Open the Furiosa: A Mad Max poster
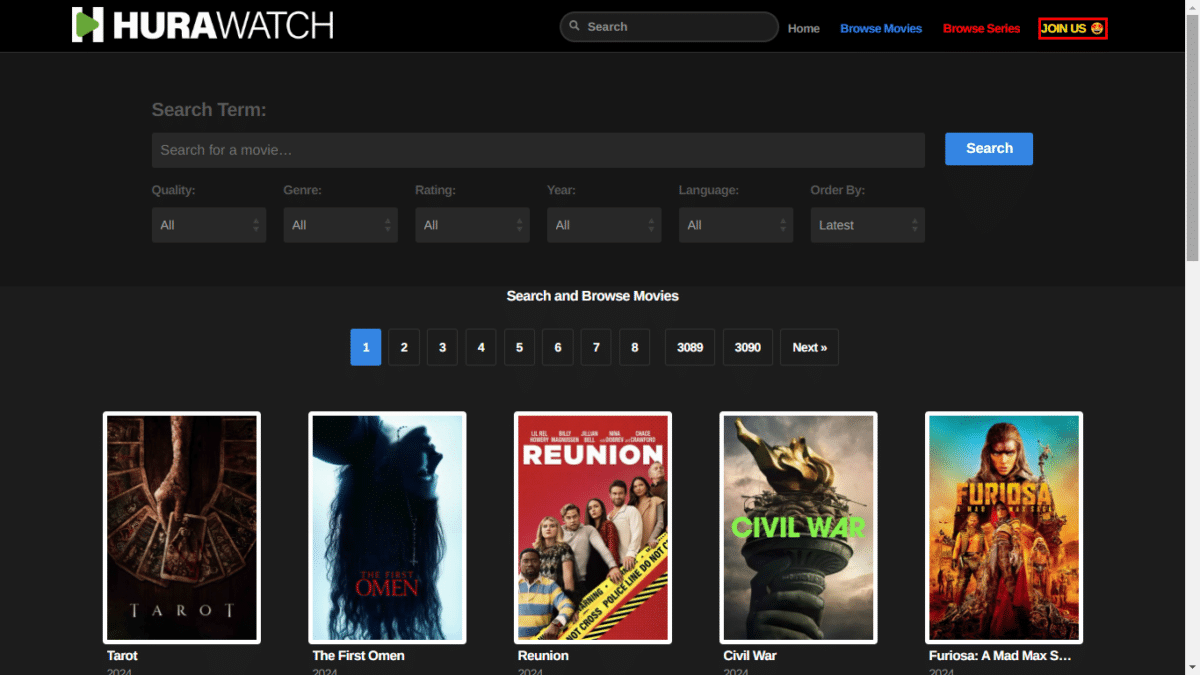1200x675 pixels. (x=1003, y=527)
